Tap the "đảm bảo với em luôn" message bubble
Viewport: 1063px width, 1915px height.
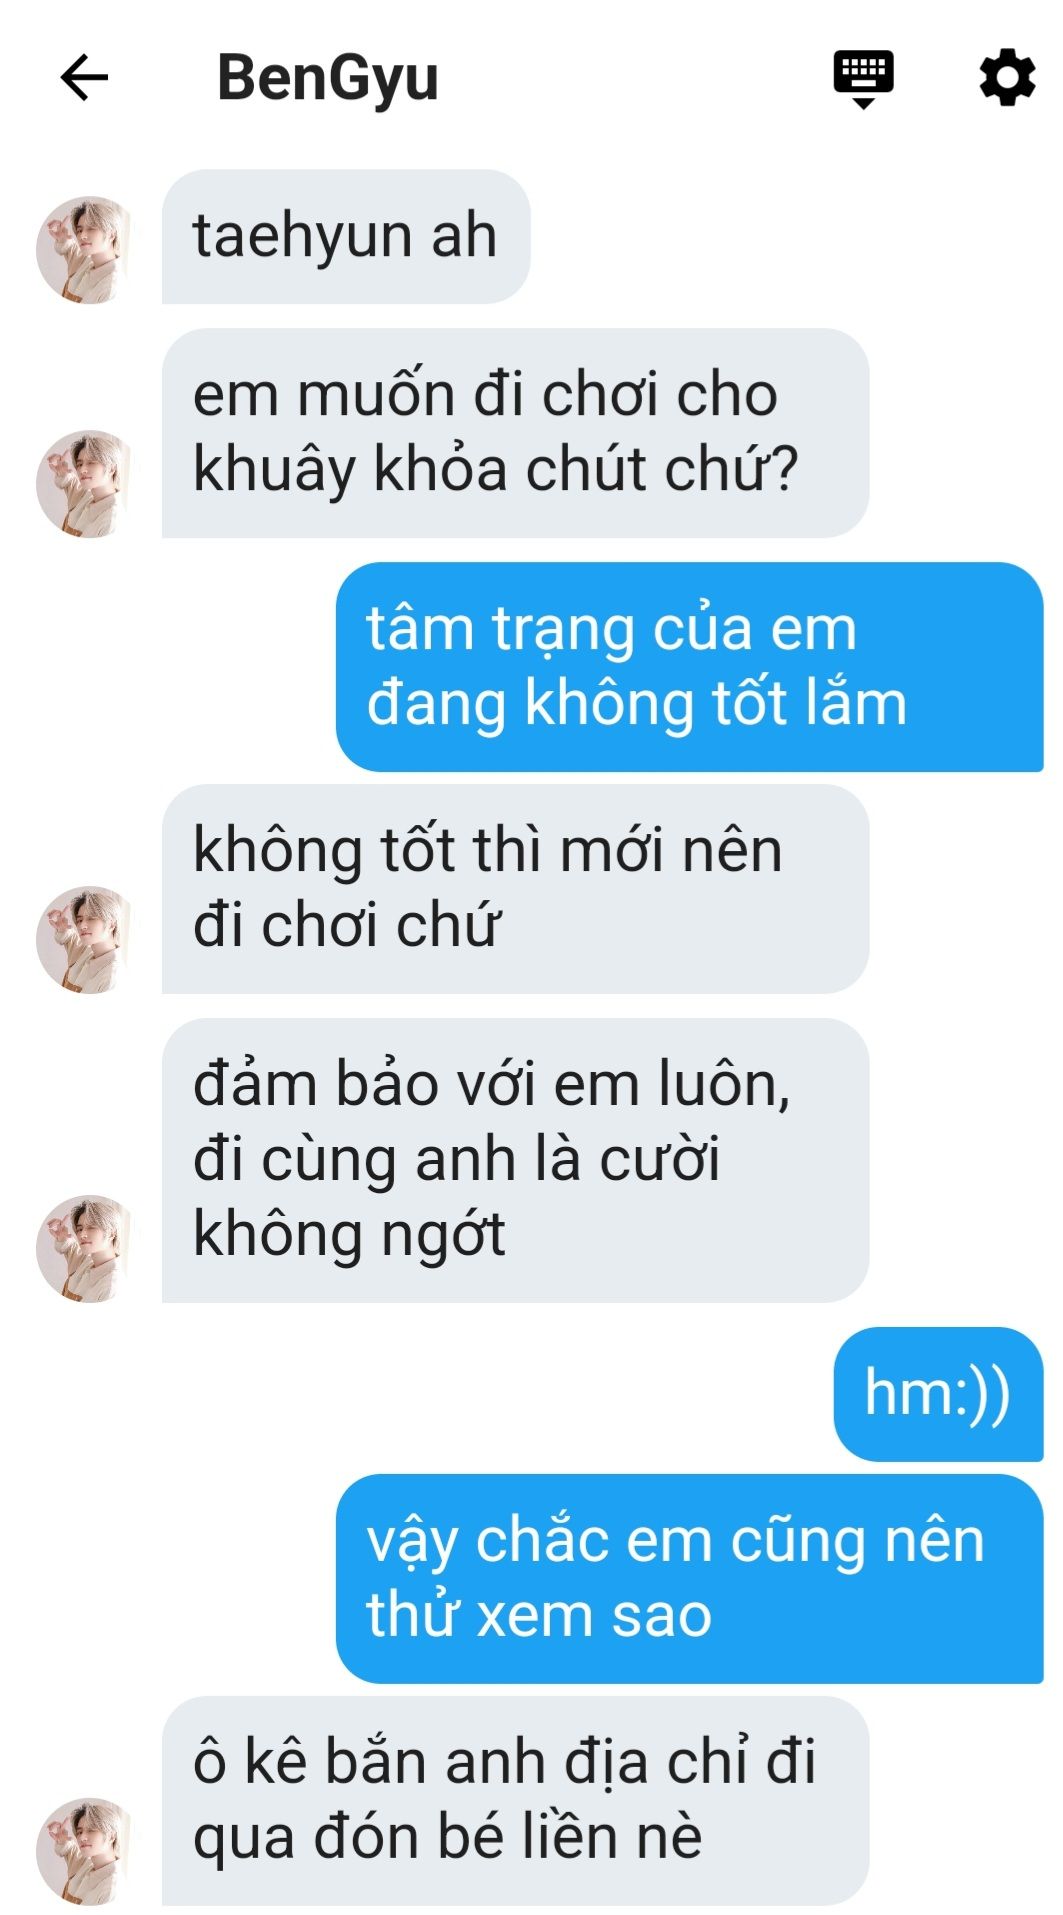515,1160
